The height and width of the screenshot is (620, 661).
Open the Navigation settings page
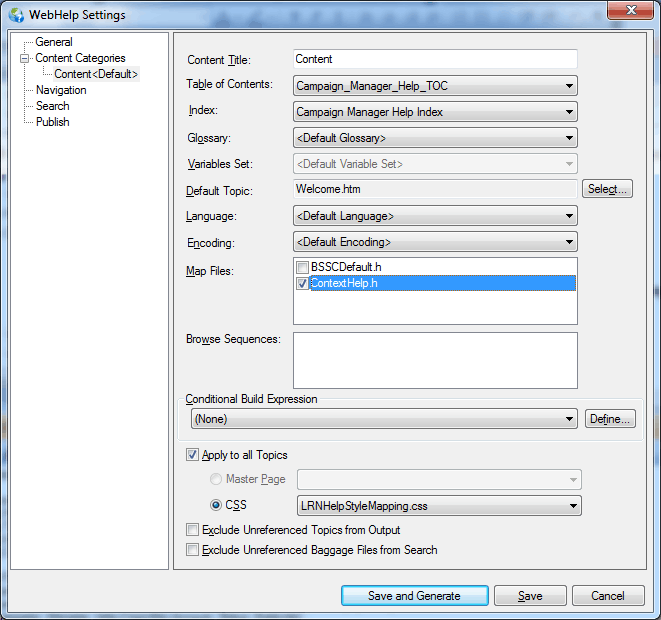(x=61, y=90)
